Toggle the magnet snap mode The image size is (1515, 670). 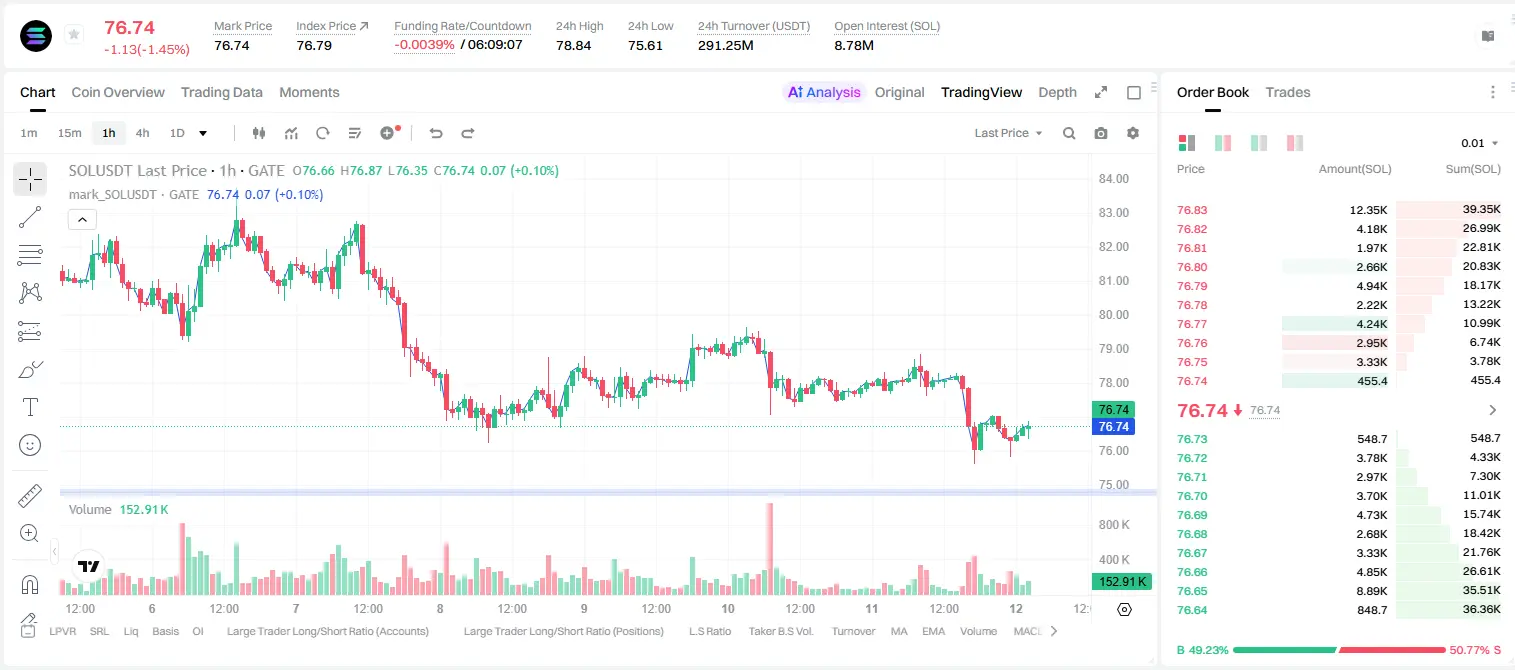coord(30,584)
